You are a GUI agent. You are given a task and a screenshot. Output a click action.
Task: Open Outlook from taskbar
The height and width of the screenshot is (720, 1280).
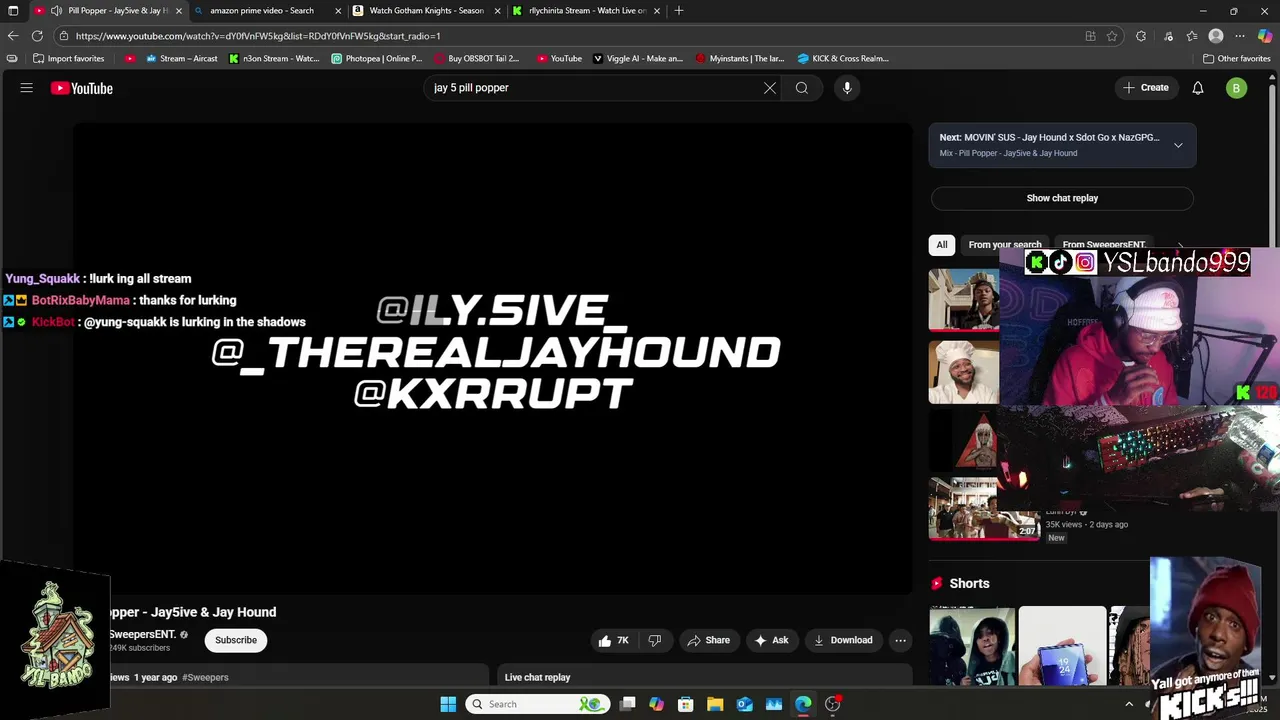745,704
